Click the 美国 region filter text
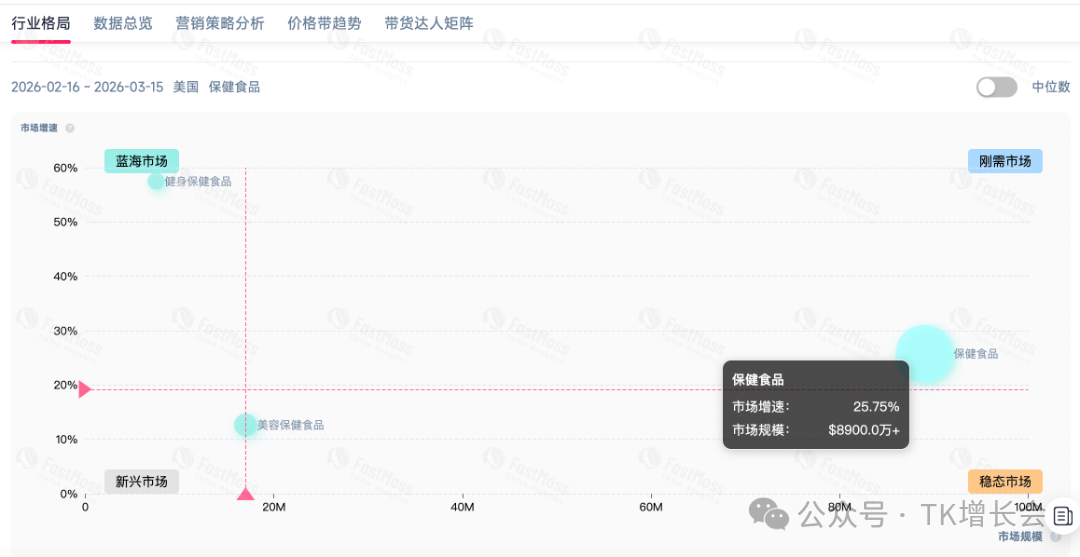 pos(186,87)
